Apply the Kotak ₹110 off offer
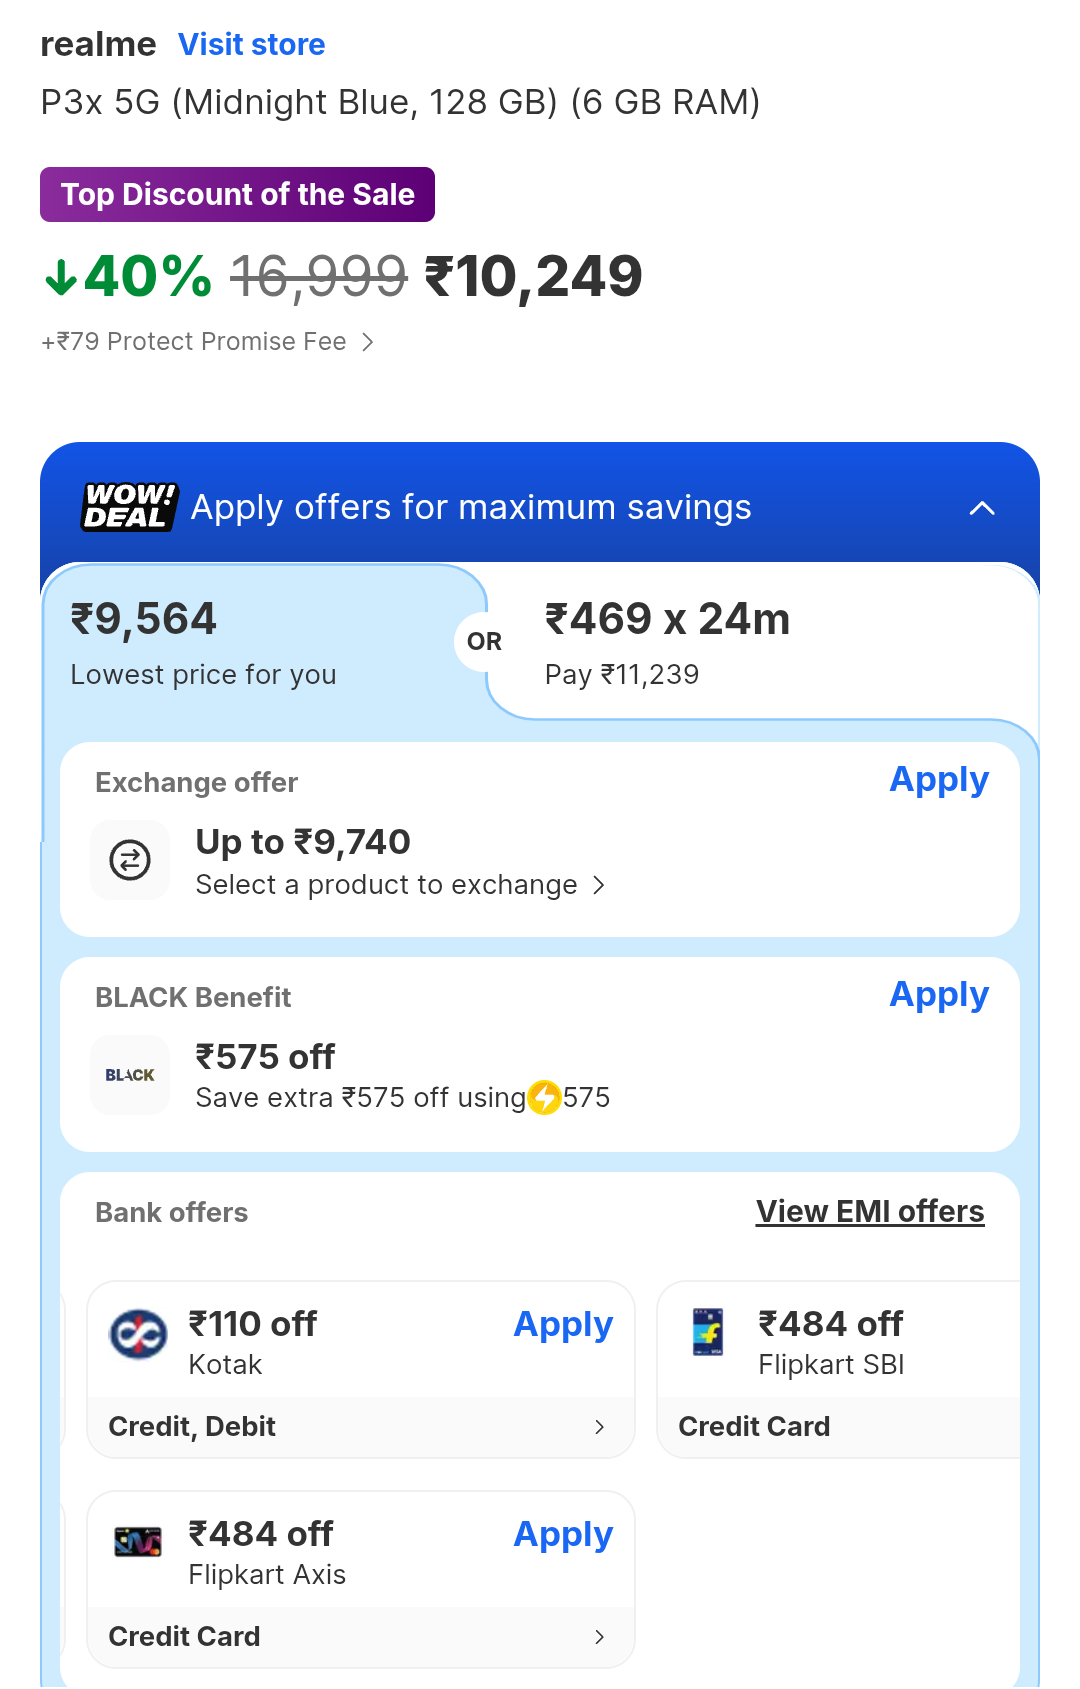The image size is (1080, 1689). coord(563,1325)
